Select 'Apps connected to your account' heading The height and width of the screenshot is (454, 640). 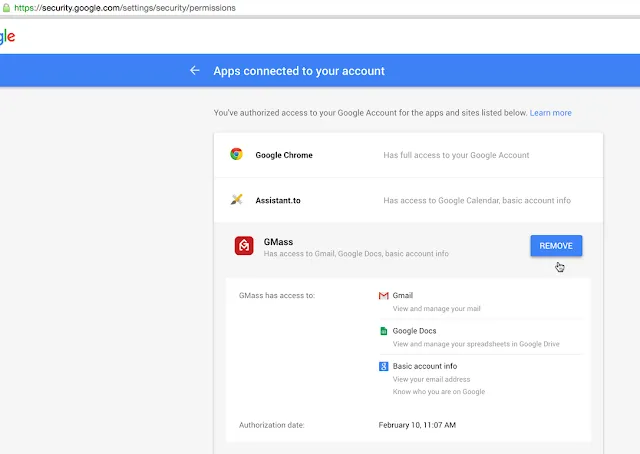click(299, 71)
